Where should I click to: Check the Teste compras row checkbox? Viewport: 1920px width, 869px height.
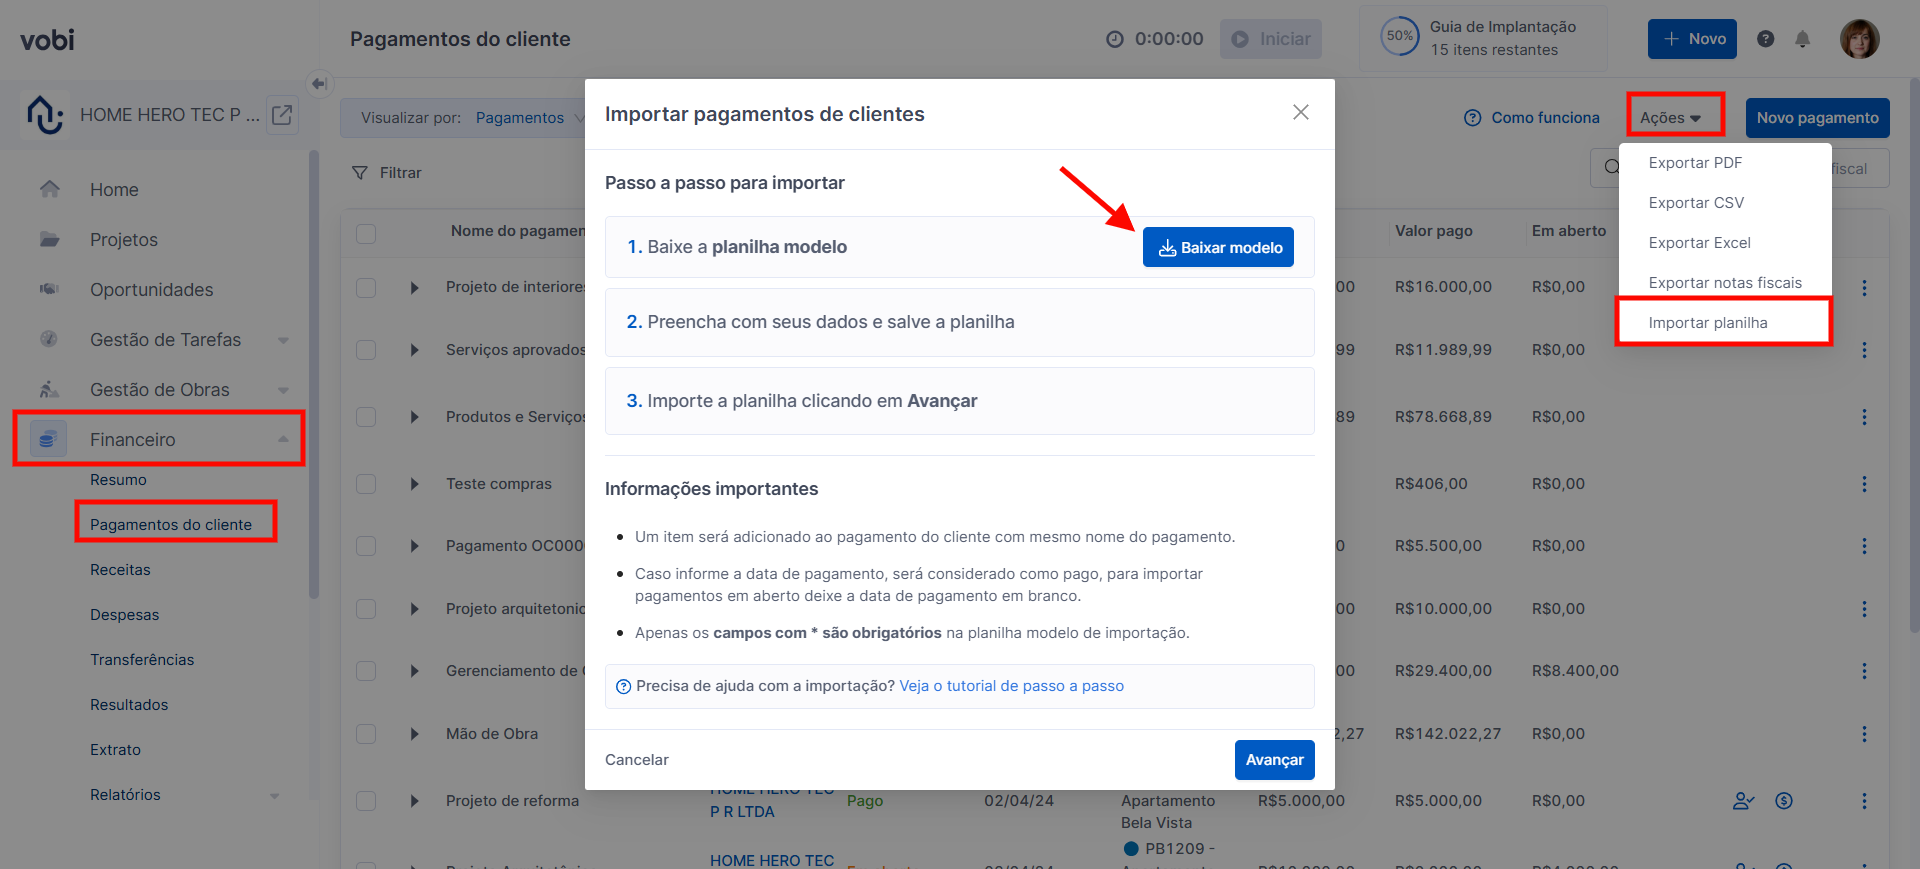point(366,484)
